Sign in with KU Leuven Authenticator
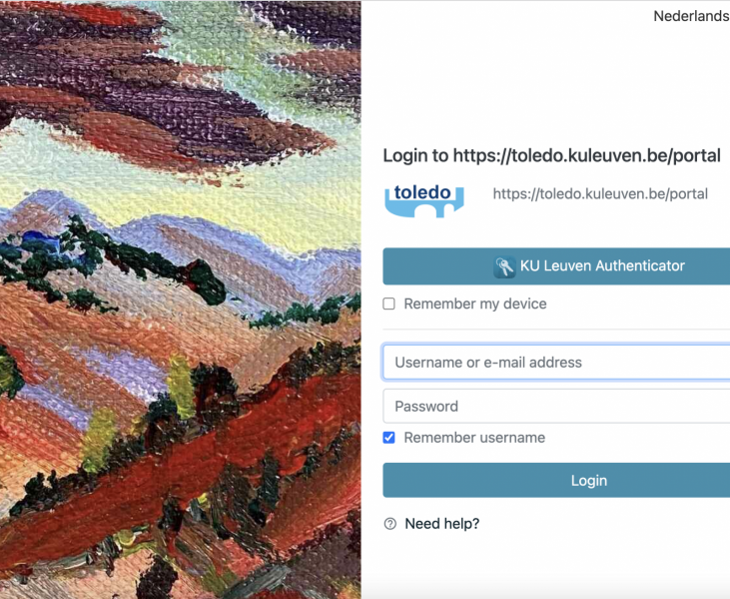The image size is (730, 599). coord(556,266)
